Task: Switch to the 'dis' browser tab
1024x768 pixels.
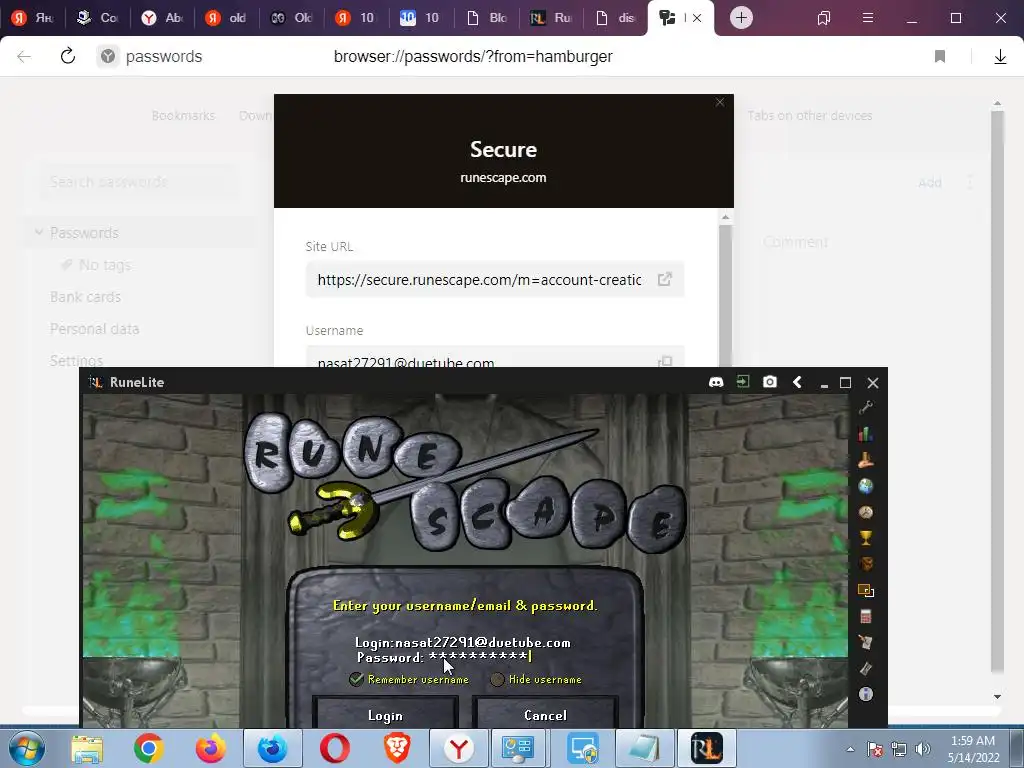Action: (615, 18)
